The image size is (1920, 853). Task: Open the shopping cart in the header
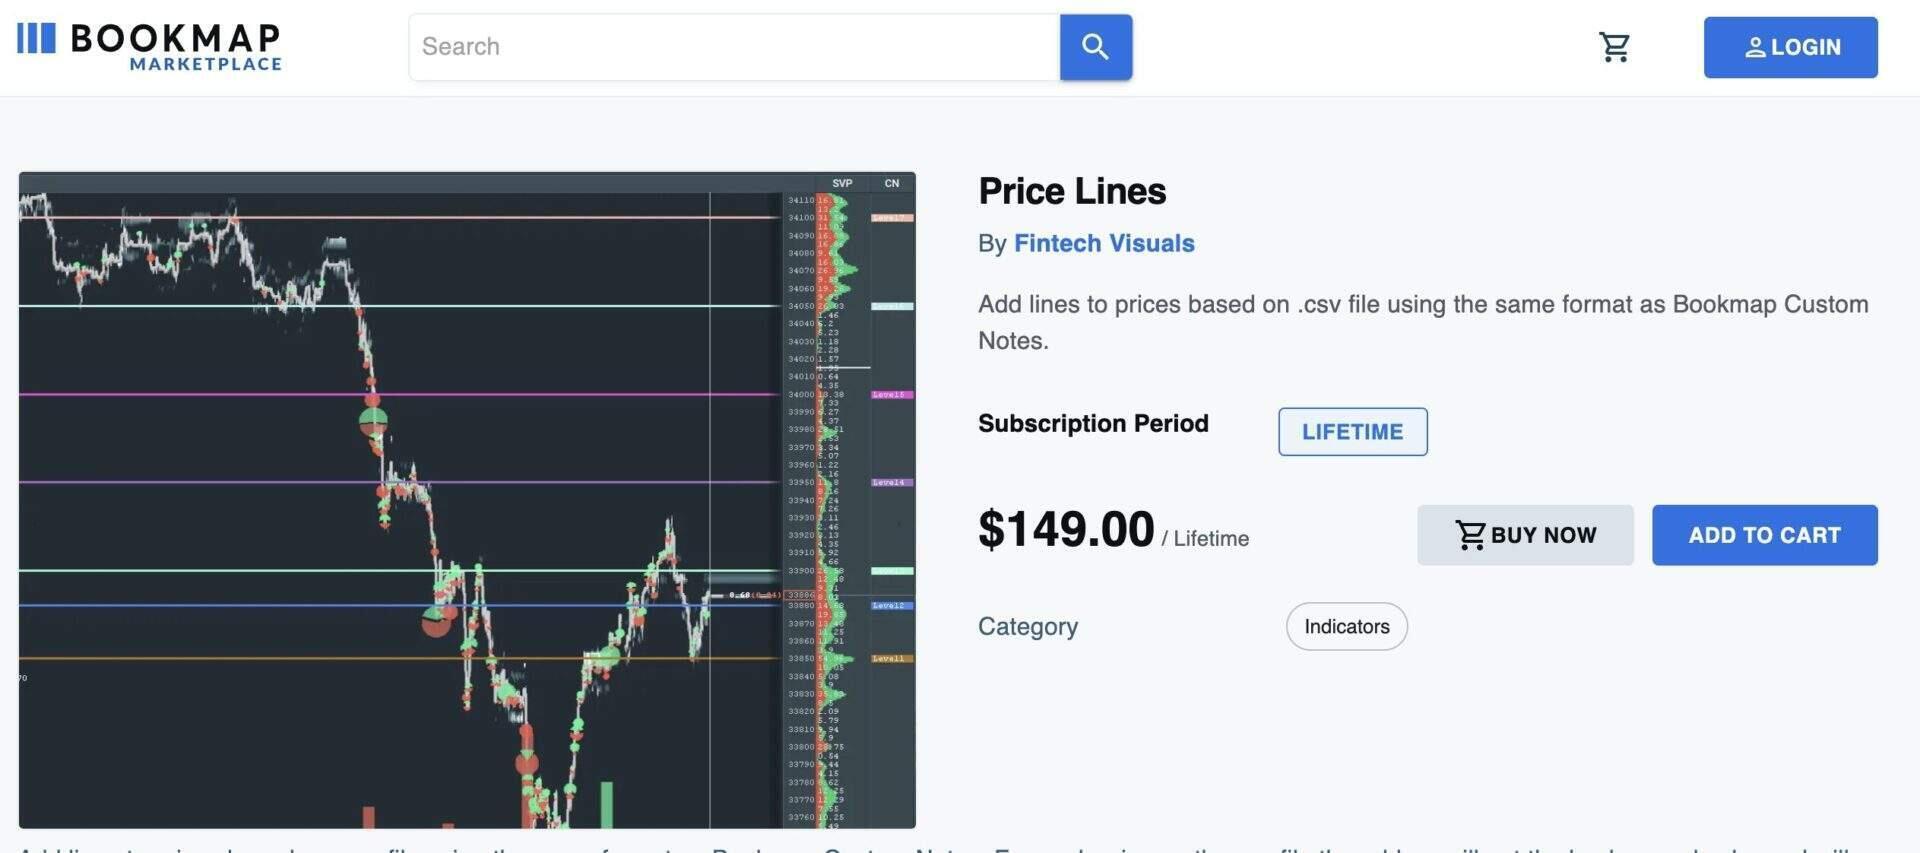click(1614, 47)
